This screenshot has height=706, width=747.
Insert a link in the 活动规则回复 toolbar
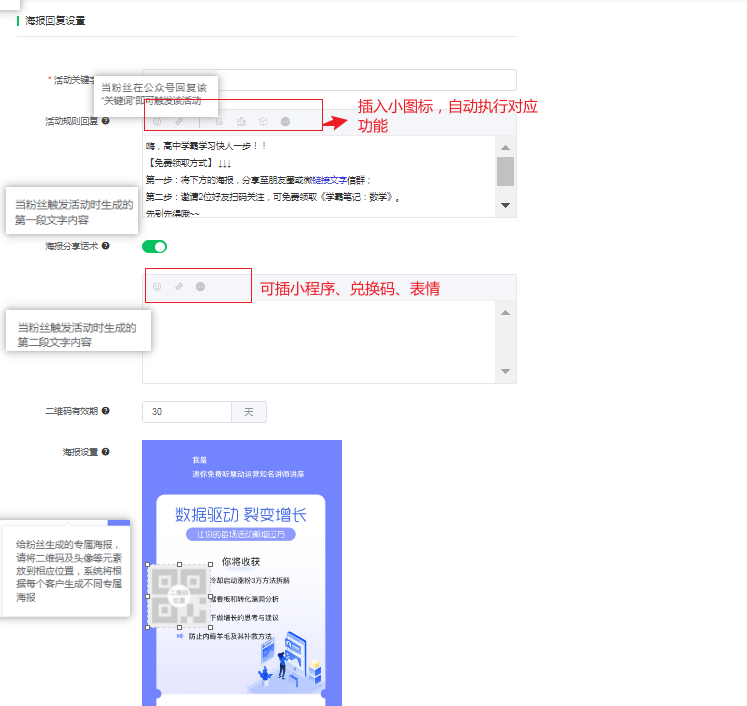(179, 121)
